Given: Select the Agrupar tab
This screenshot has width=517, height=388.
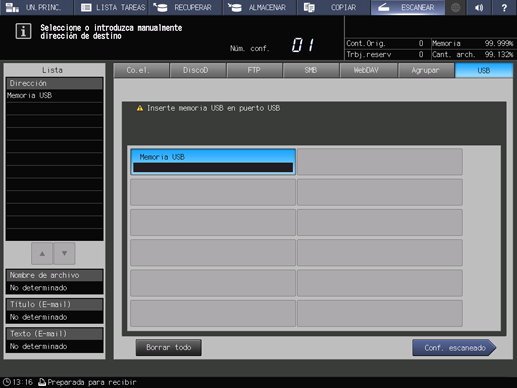Looking at the screenshot, I should pyautogui.click(x=426, y=70).
